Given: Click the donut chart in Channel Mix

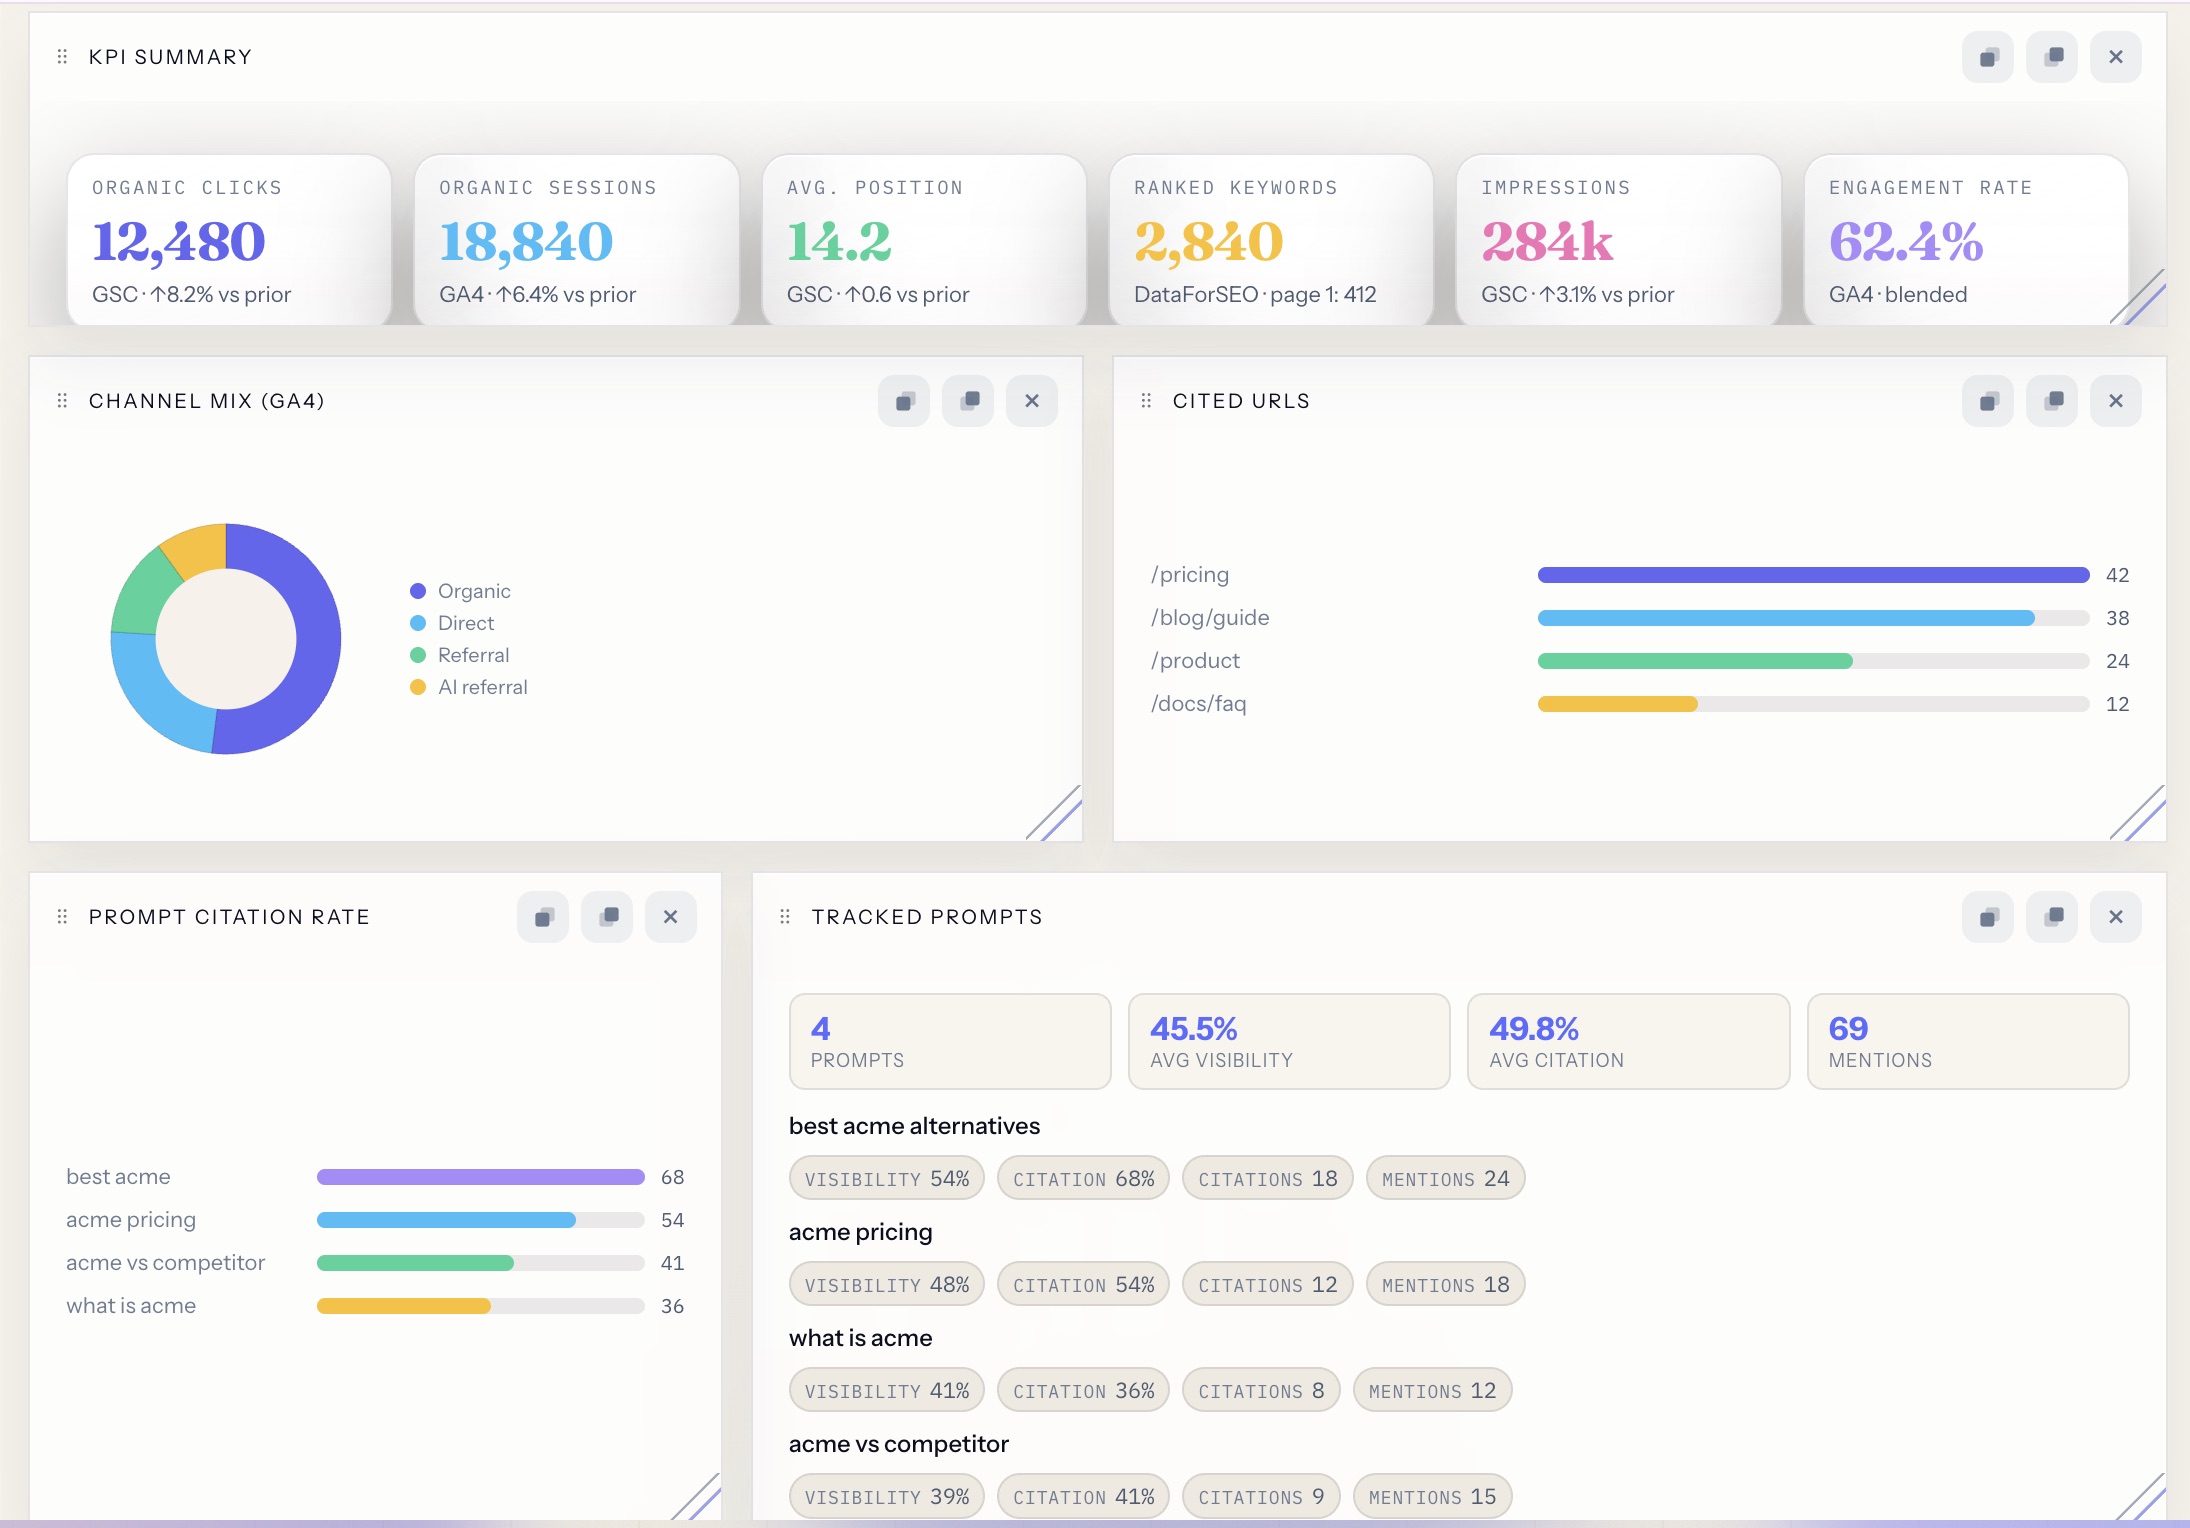Looking at the screenshot, I should coord(226,639).
